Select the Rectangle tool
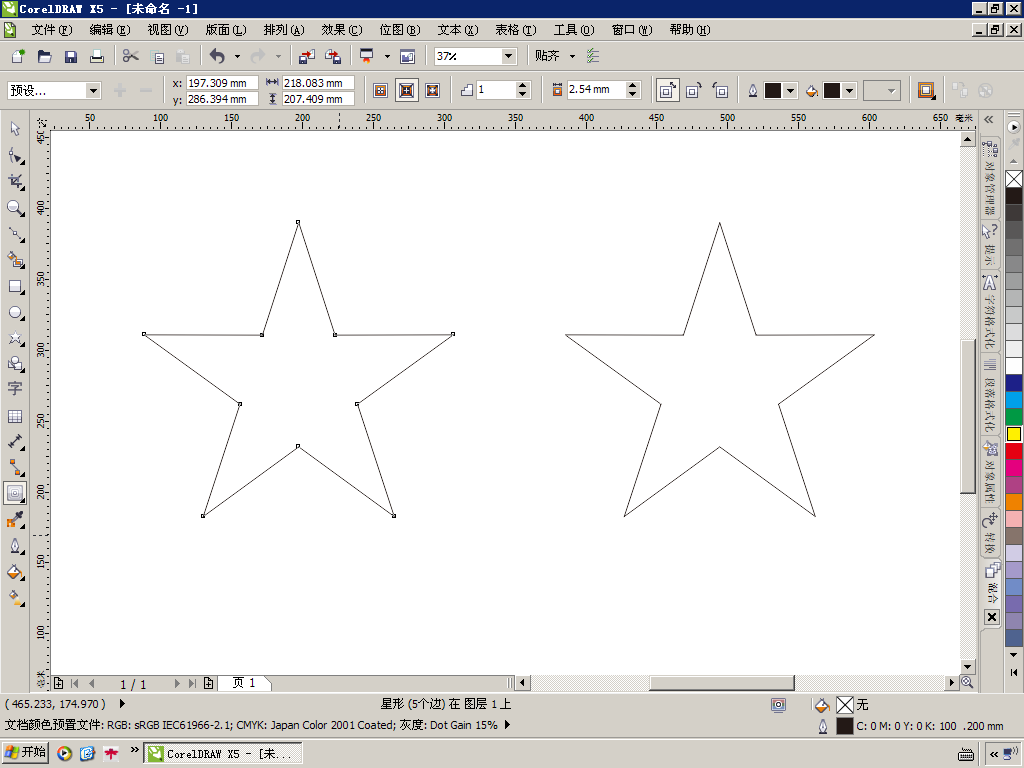The height and width of the screenshot is (768, 1024). pyautogui.click(x=15, y=286)
